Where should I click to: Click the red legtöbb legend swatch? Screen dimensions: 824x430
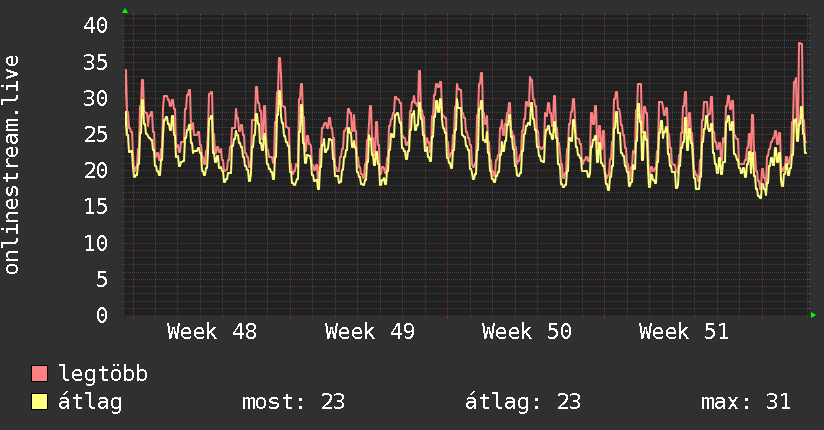40,374
